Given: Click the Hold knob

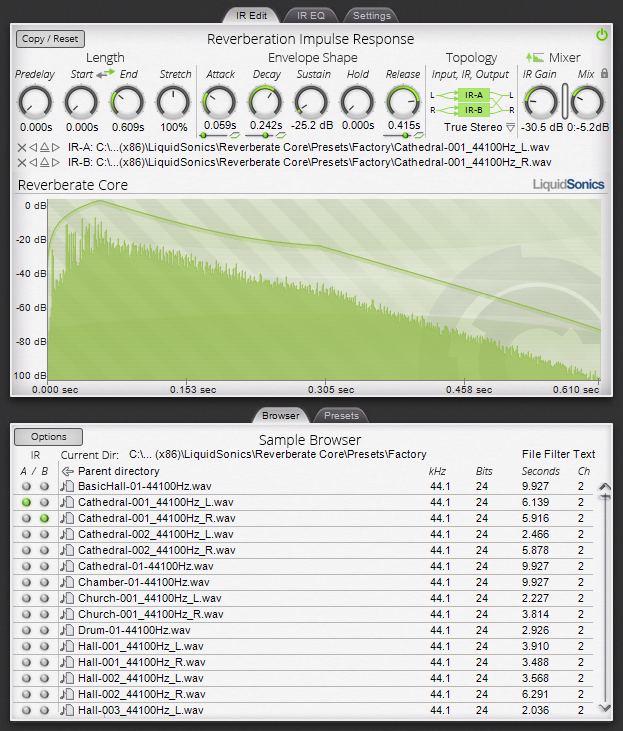Looking at the screenshot, I should point(358,102).
